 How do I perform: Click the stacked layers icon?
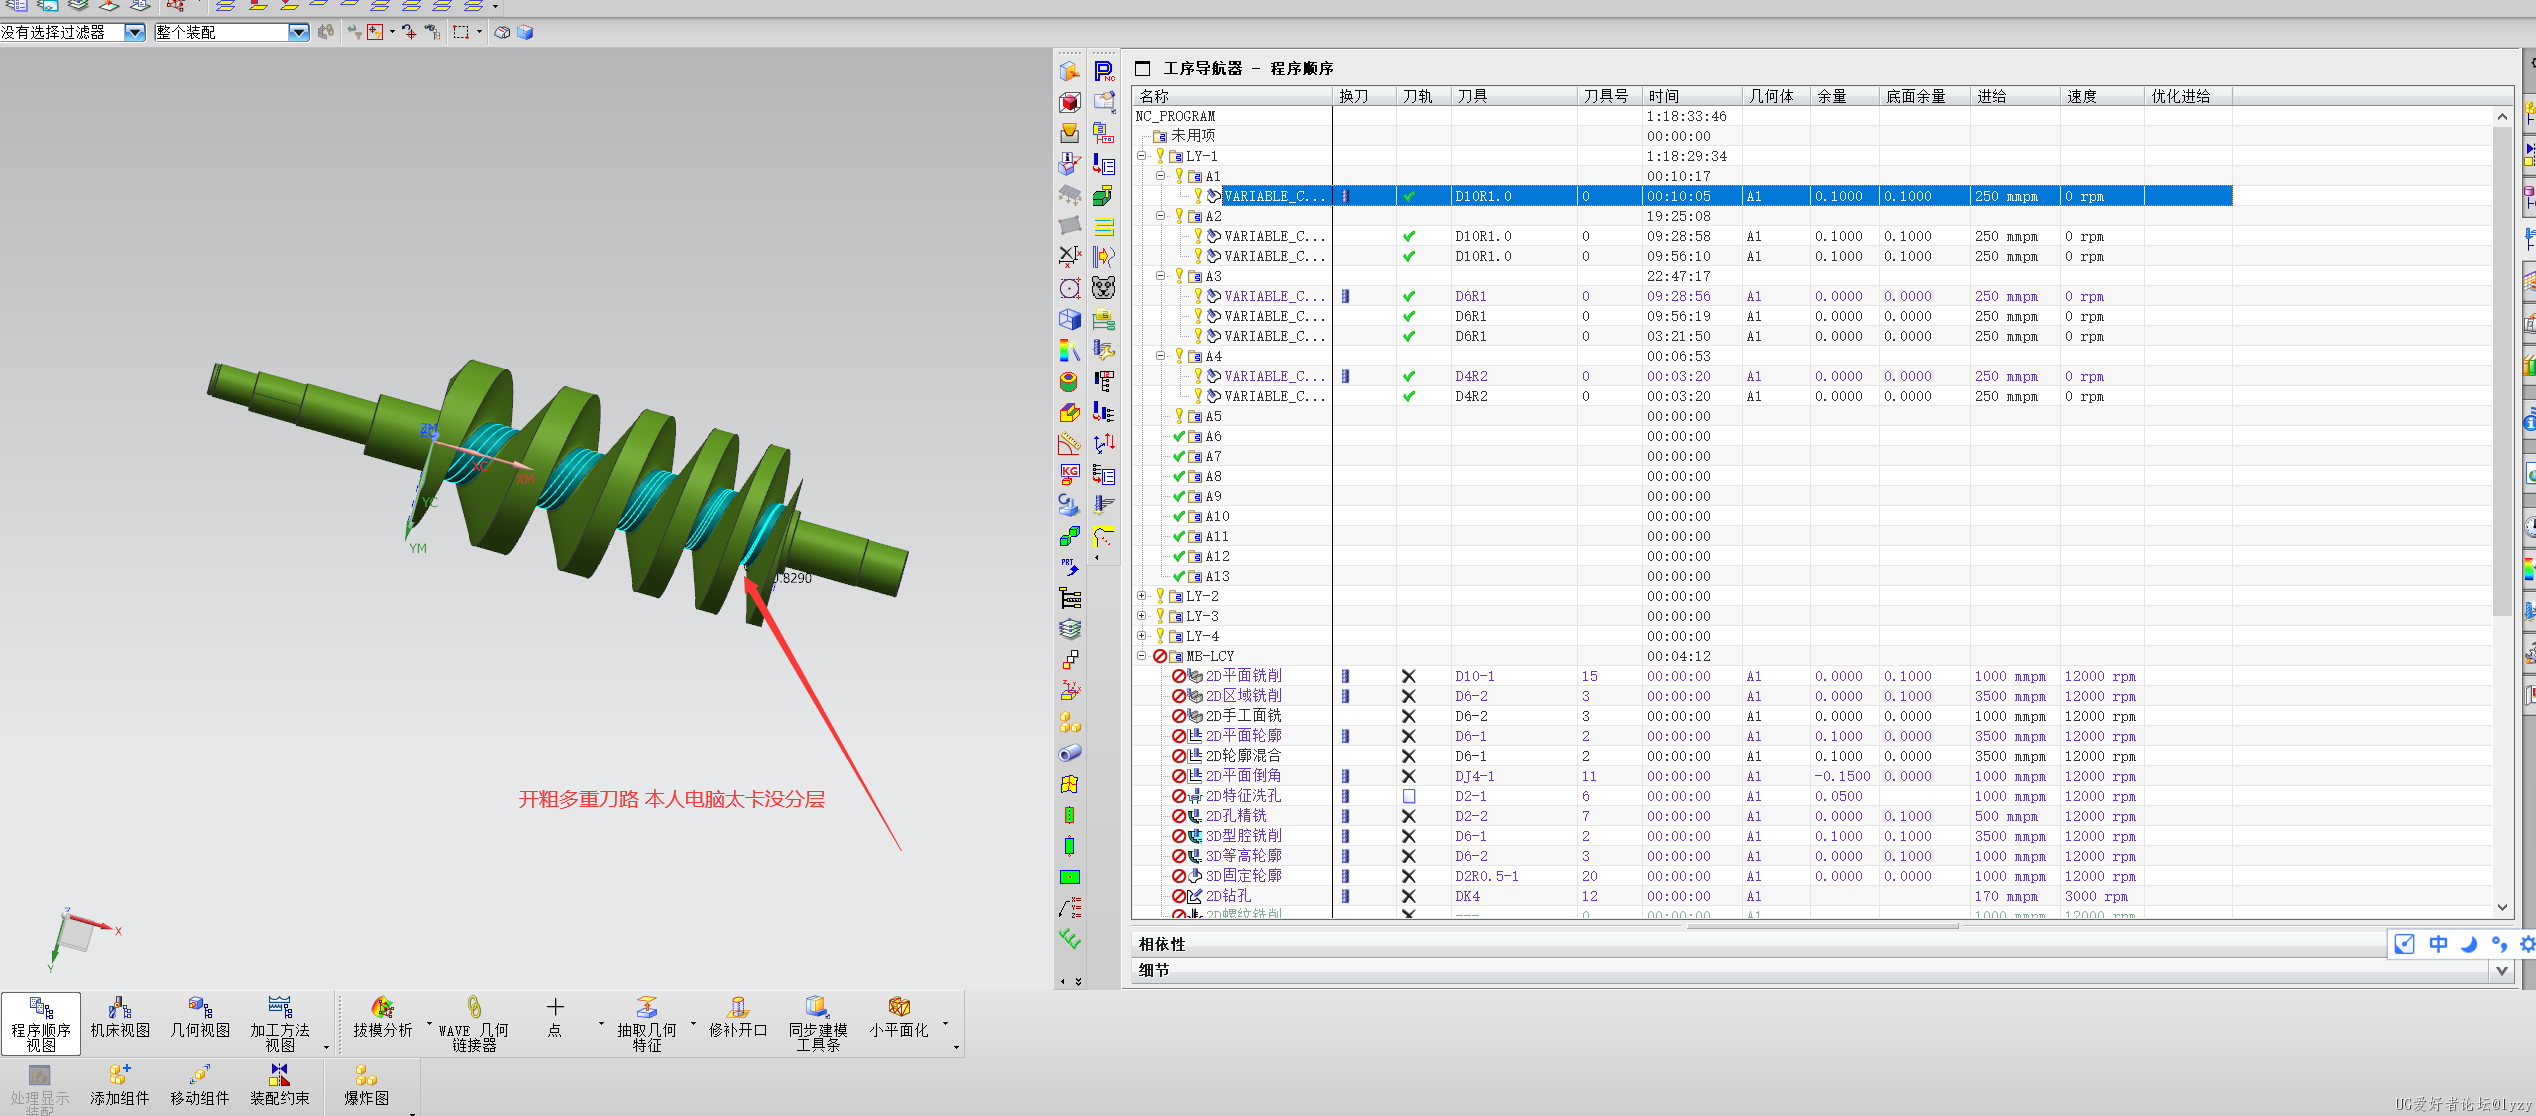pos(1070,629)
